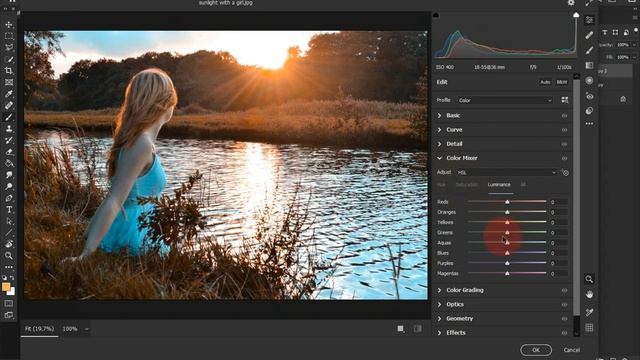Toggle Geometry panel visibility eye
Image resolution: width=640 pixels, height=360 pixels.
tap(564, 319)
